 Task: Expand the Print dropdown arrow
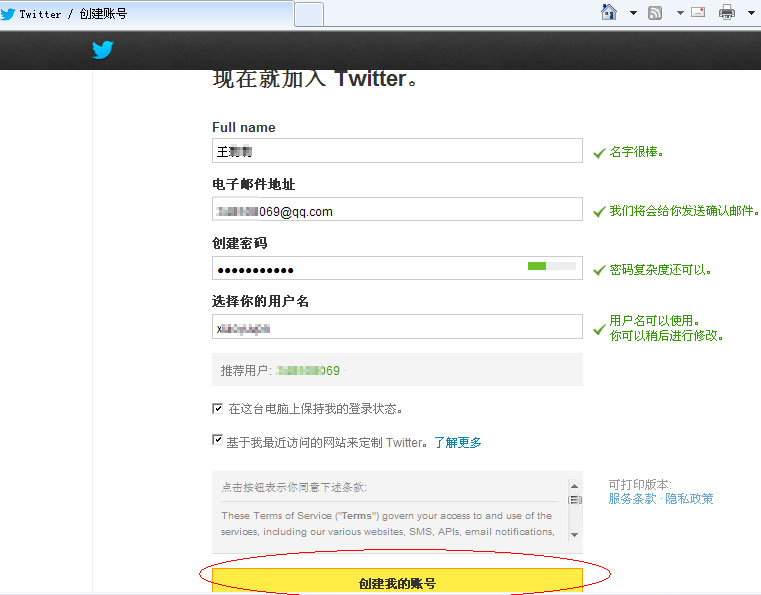(x=751, y=13)
